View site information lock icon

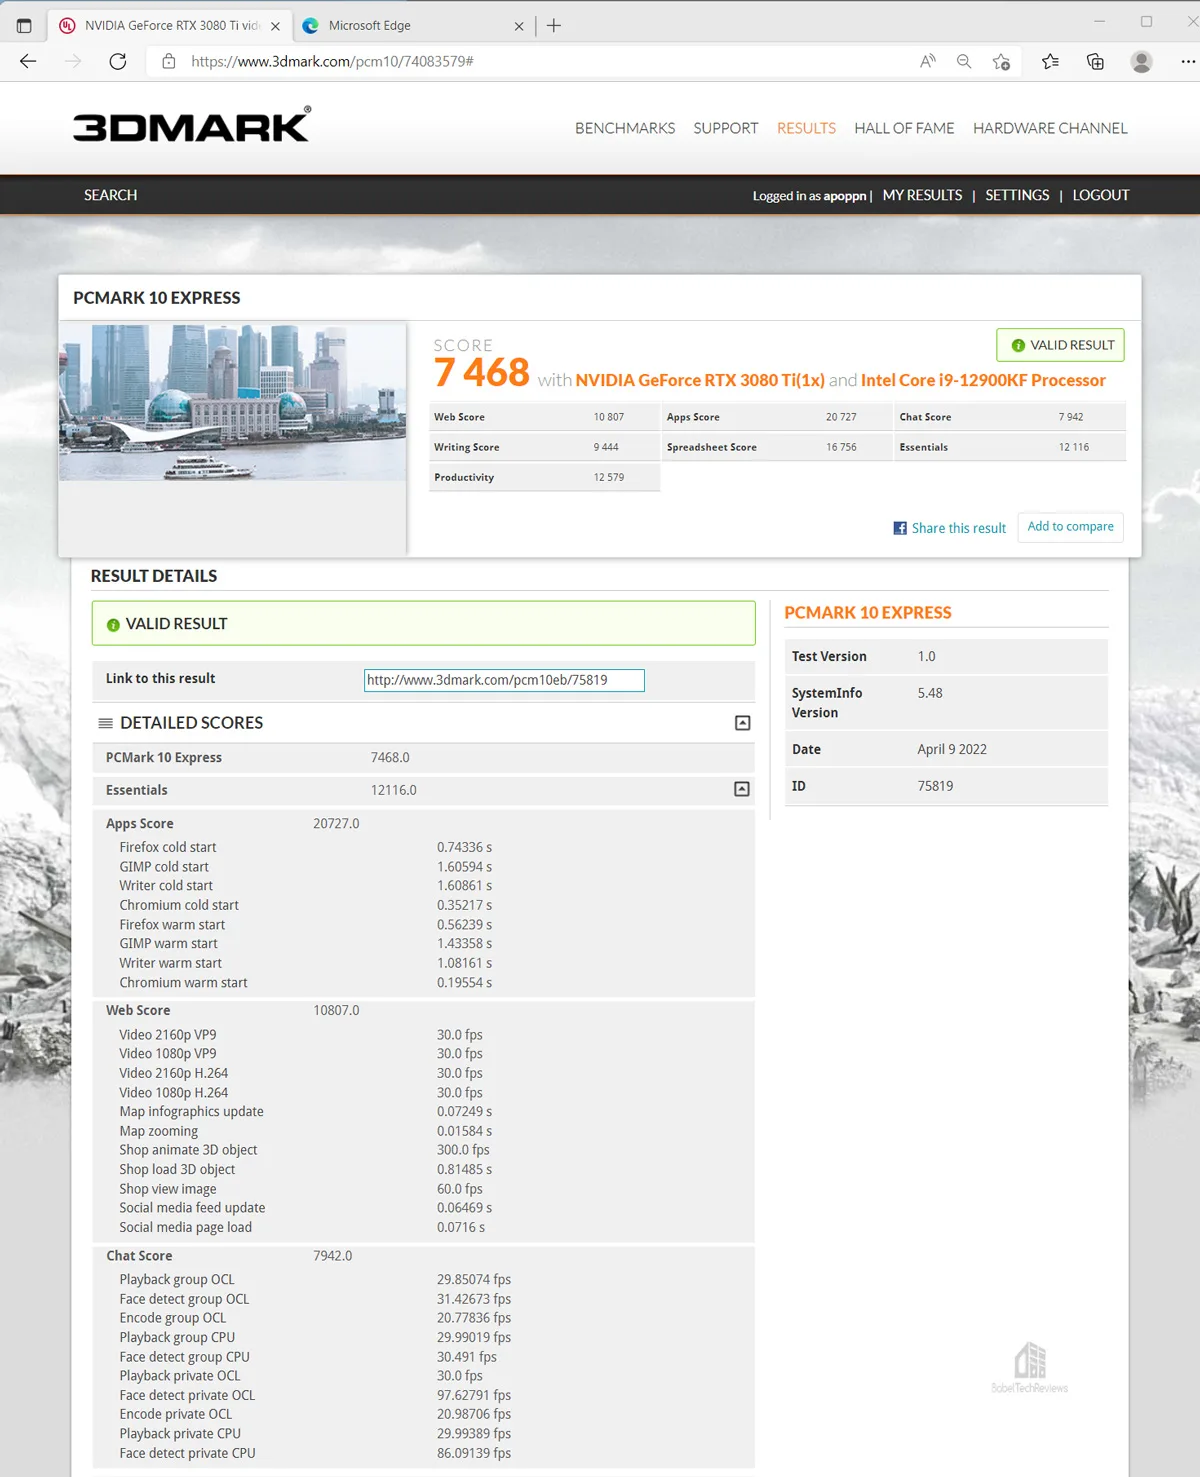pyautogui.click(x=168, y=61)
